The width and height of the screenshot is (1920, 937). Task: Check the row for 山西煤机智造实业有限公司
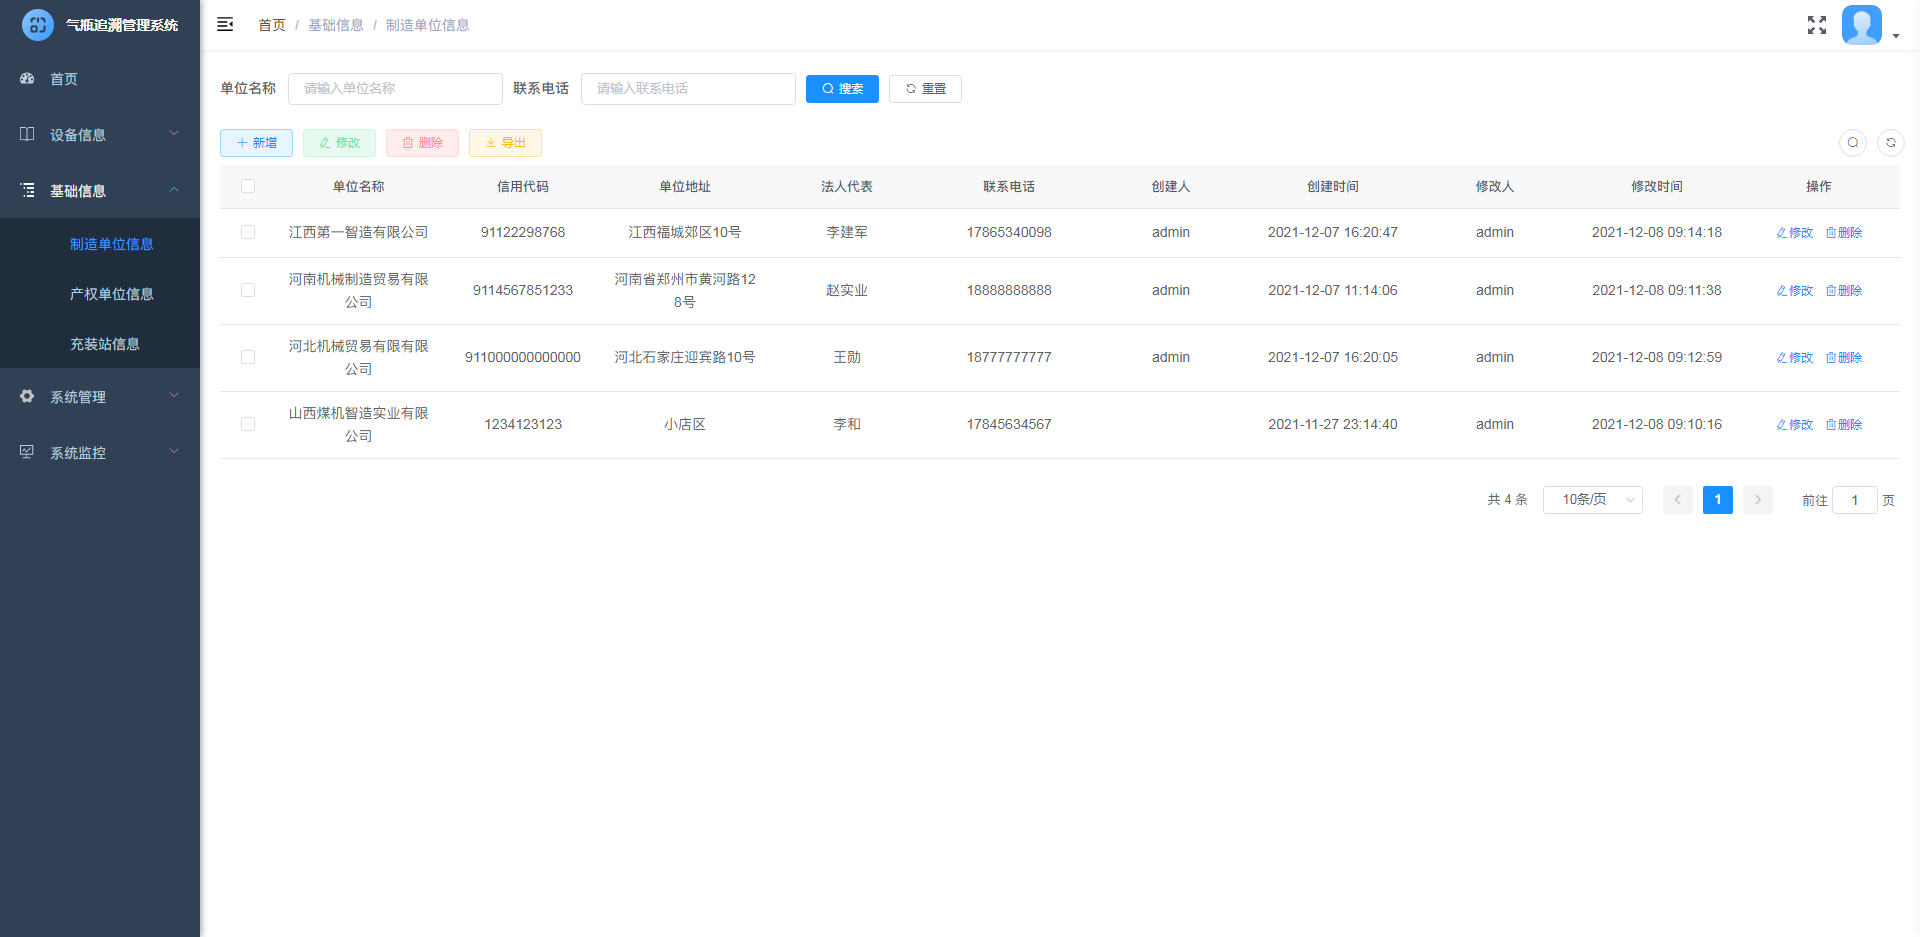pyautogui.click(x=248, y=424)
